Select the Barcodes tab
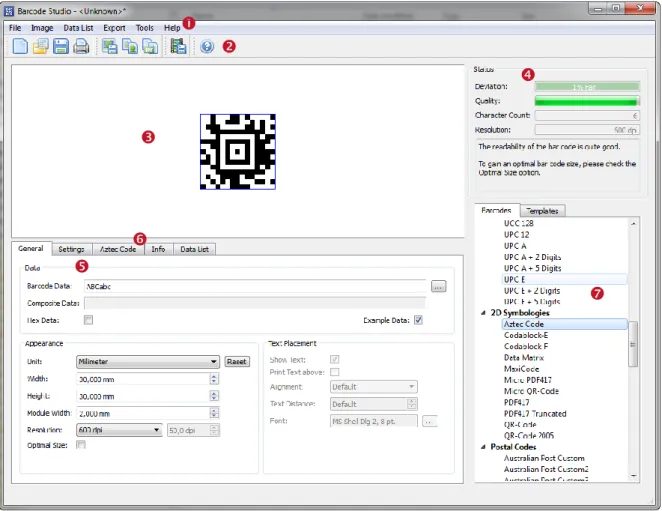The width and height of the screenshot is (662, 511). (496, 210)
